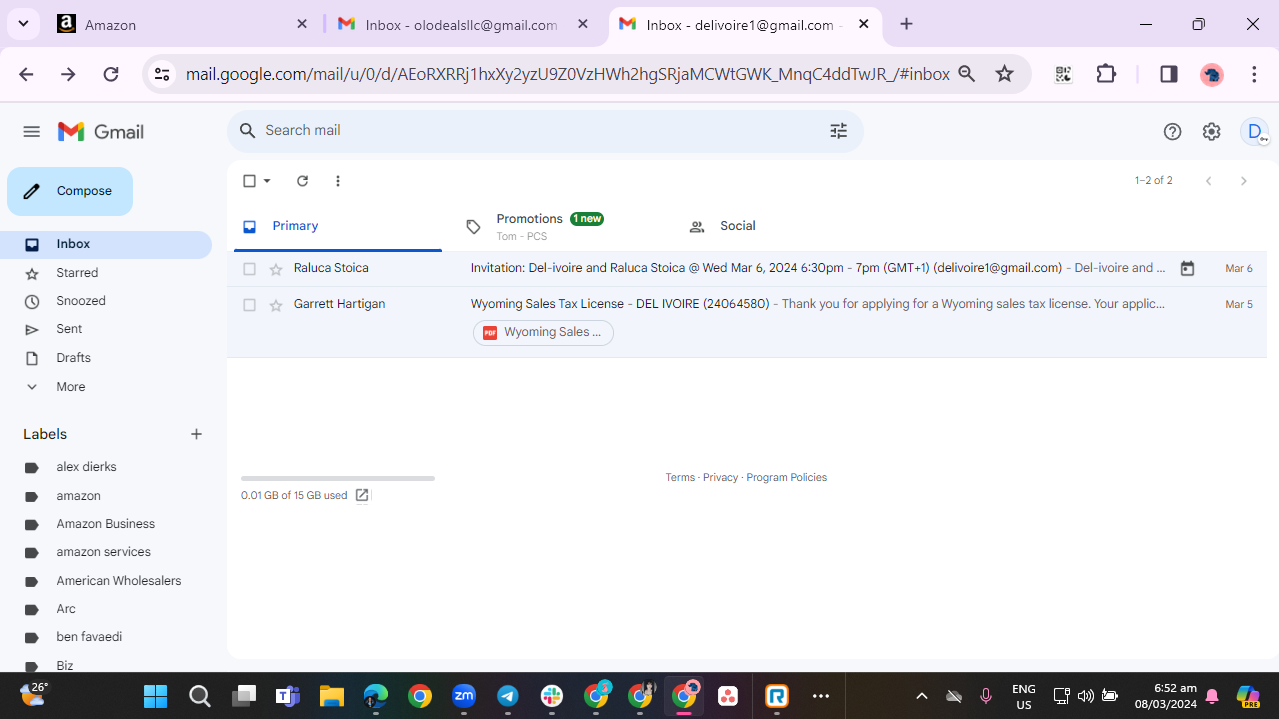Close the Amazon browser tab
The height and width of the screenshot is (719, 1279).
click(302, 24)
